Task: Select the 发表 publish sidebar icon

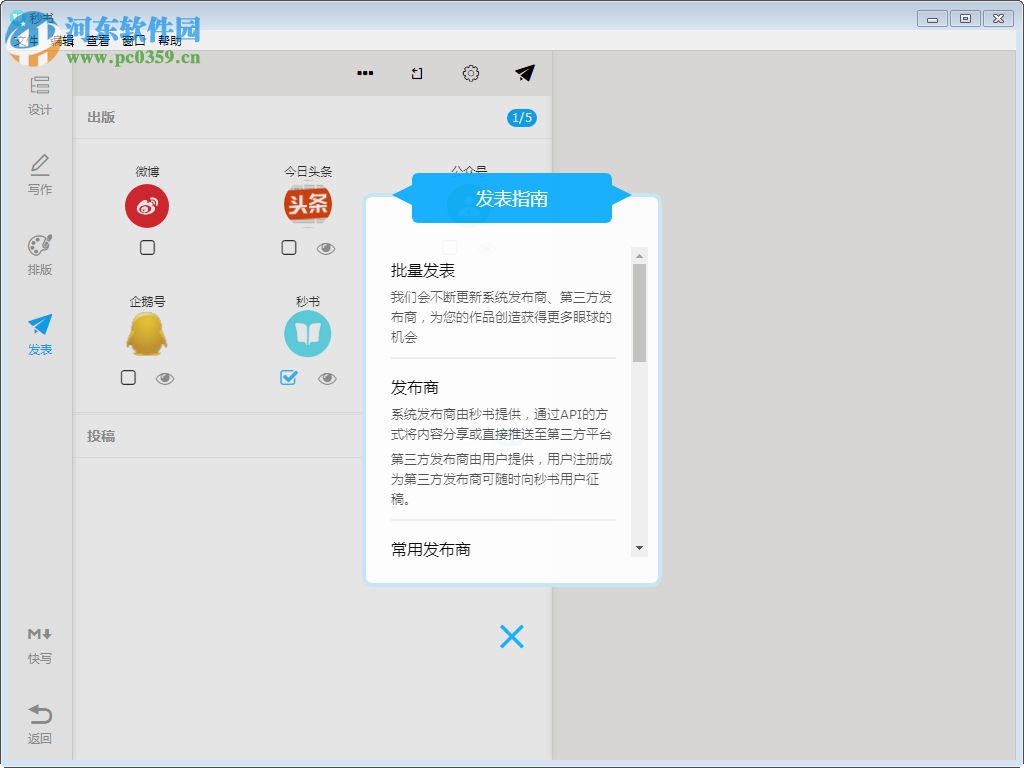Action: (39, 330)
